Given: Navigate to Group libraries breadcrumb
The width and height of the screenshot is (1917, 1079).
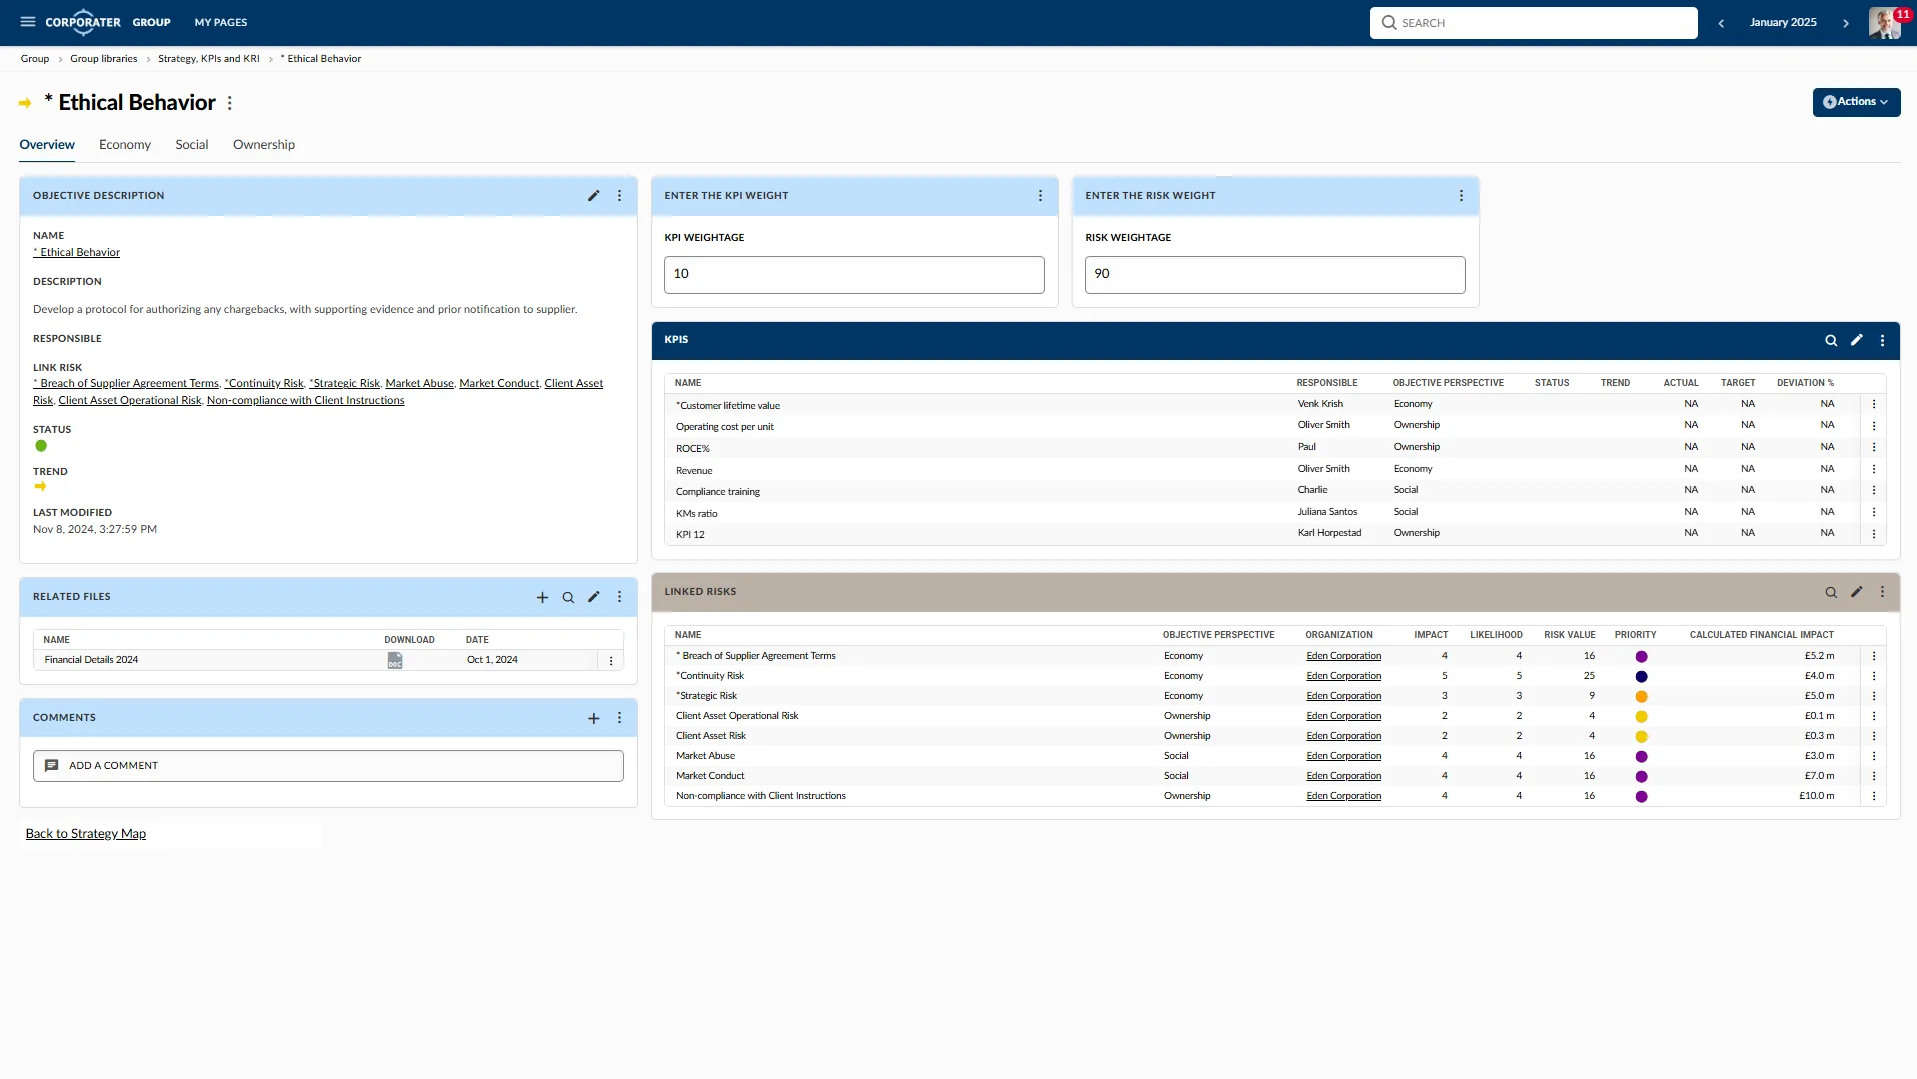Looking at the screenshot, I should [x=104, y=59].
